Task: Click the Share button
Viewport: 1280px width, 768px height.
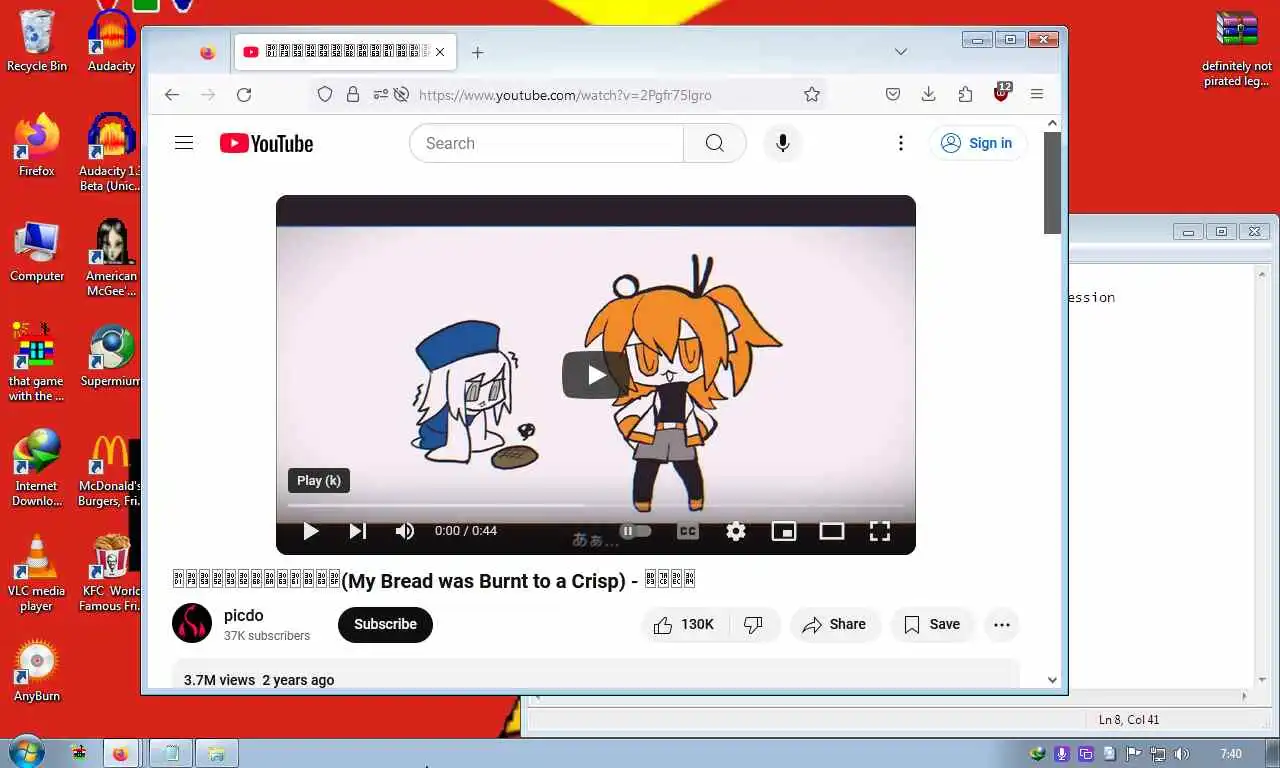Action: tap(835, 624)
